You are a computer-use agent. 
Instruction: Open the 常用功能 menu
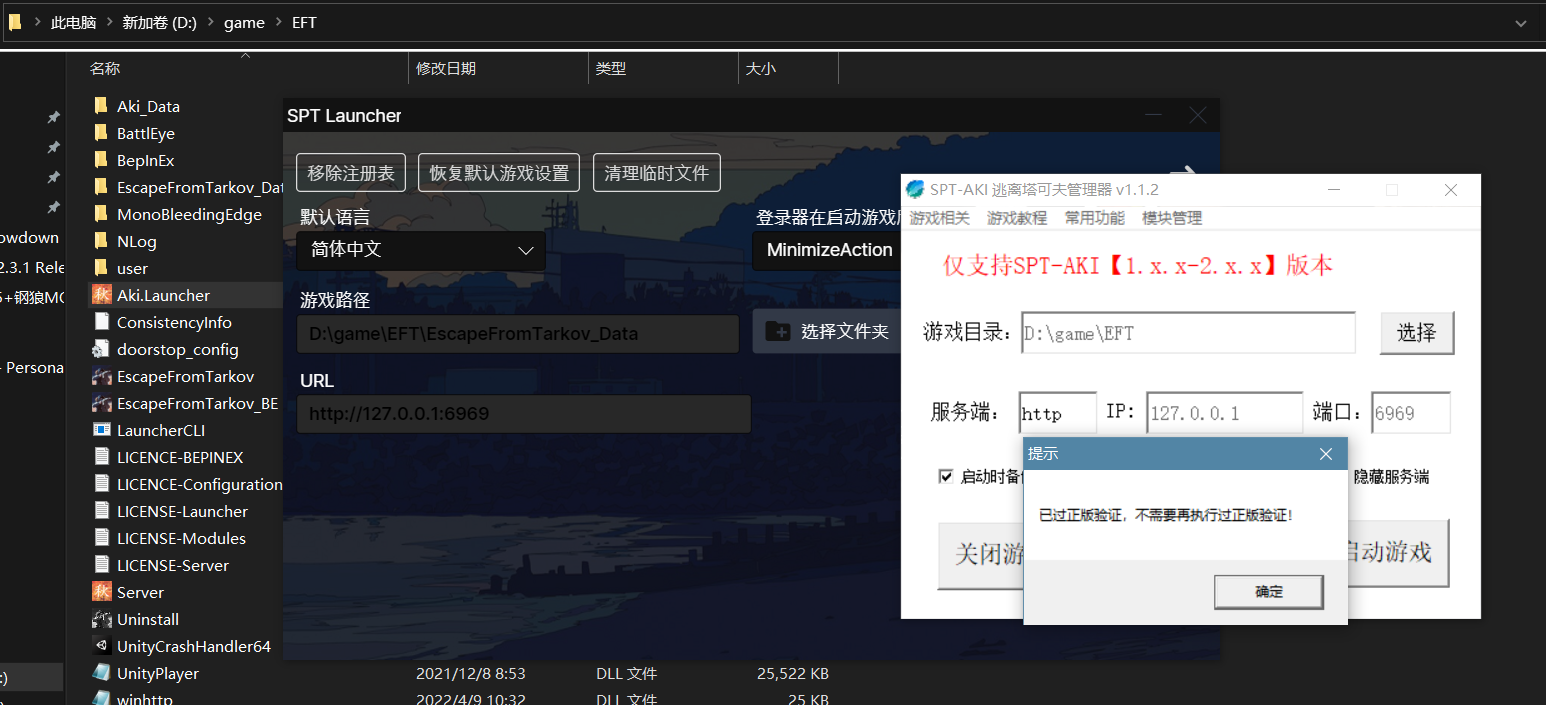pyautogui.click(x=1095, y=218)
